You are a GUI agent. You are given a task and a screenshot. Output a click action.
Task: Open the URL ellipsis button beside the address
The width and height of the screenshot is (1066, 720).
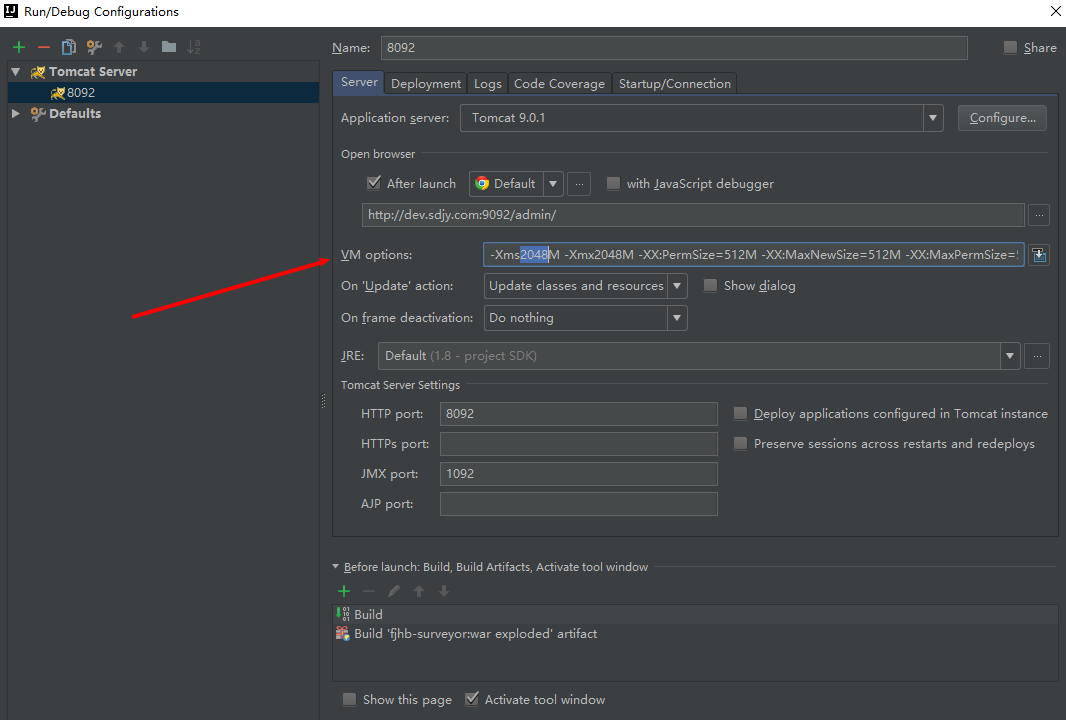pyautogui.click(x=1039, y=215)
